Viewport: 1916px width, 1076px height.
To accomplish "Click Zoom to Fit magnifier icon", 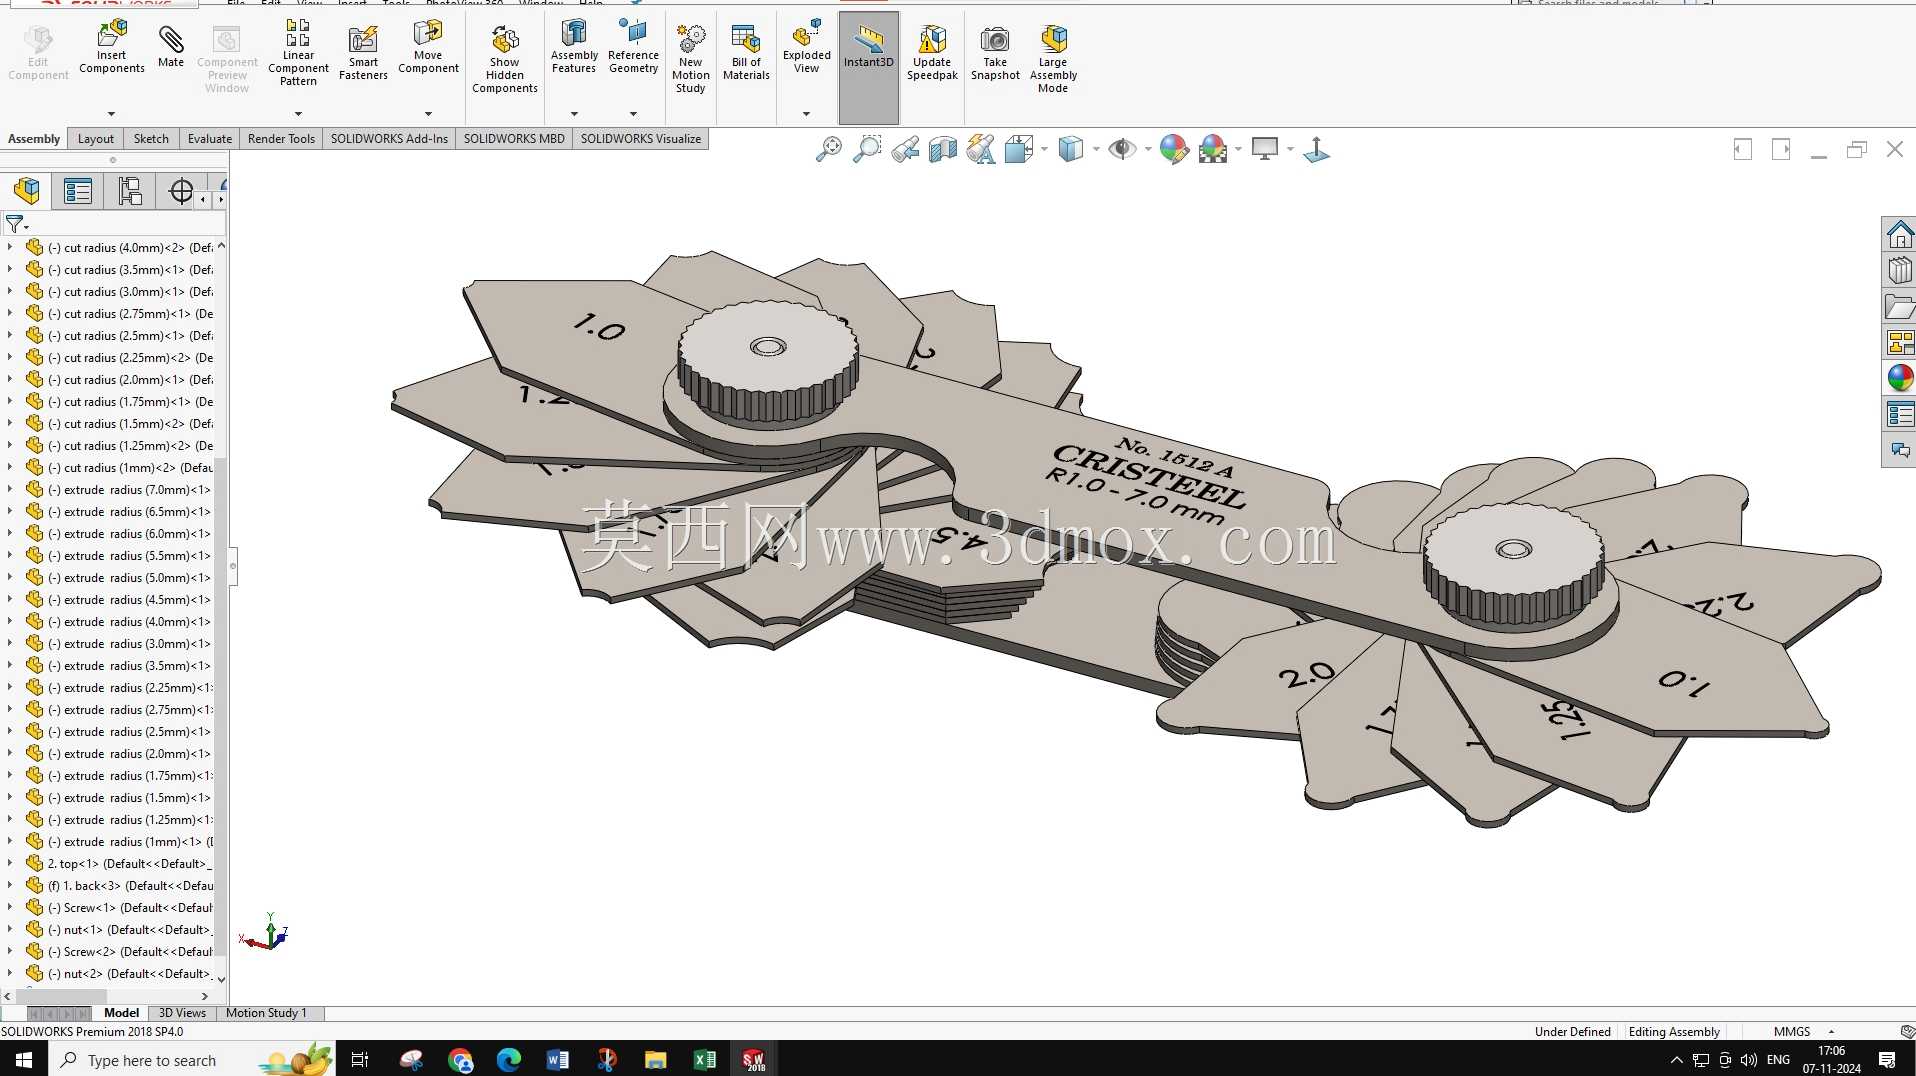I will pyautogui.click(x=829, y=150).
